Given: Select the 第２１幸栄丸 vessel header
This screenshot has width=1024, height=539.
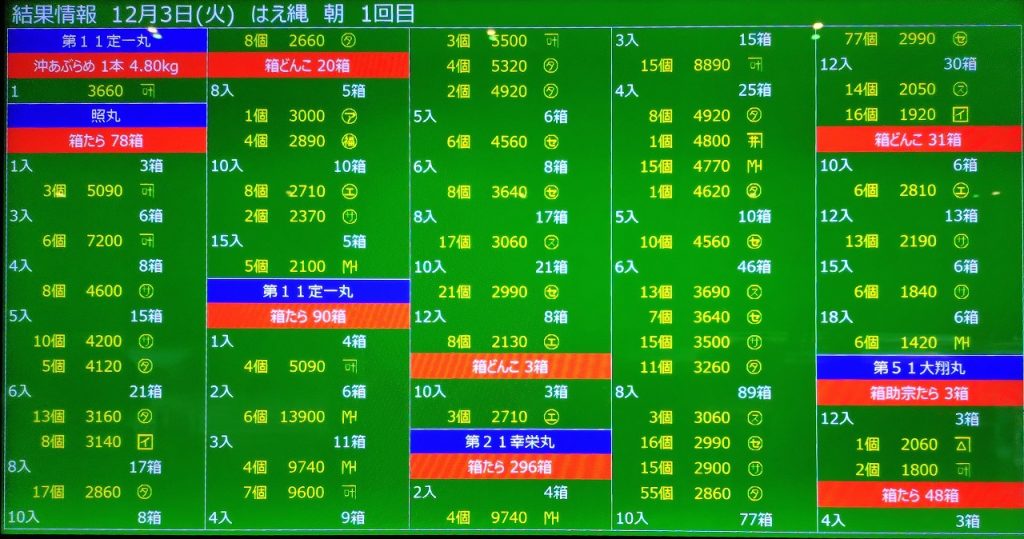Looking at the screenshot, I should (510, 441).
